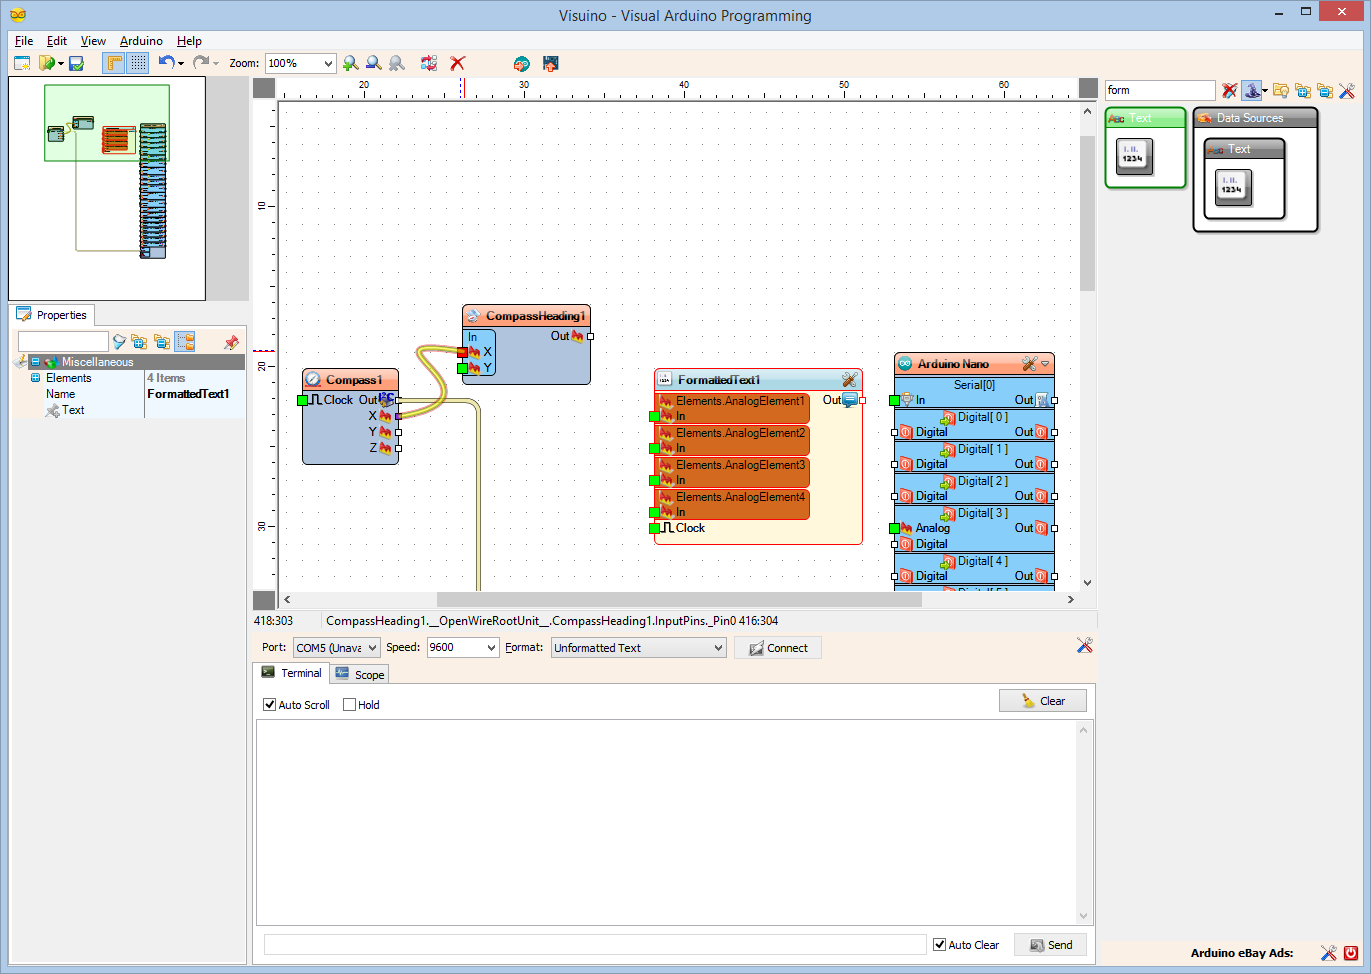Click the pin properties icon
This screenshot has height=974, width=1371.
[232, 342]
